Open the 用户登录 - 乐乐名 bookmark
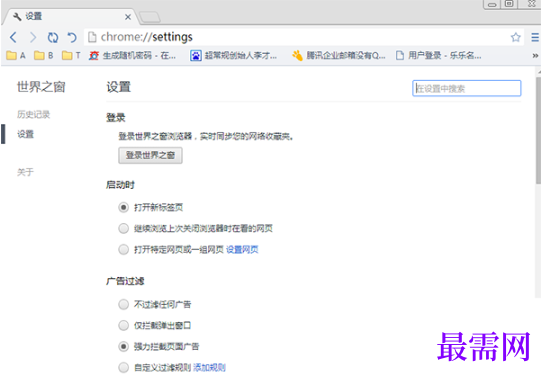The width and height of the screenshot is (549, 378). (438, 55)
